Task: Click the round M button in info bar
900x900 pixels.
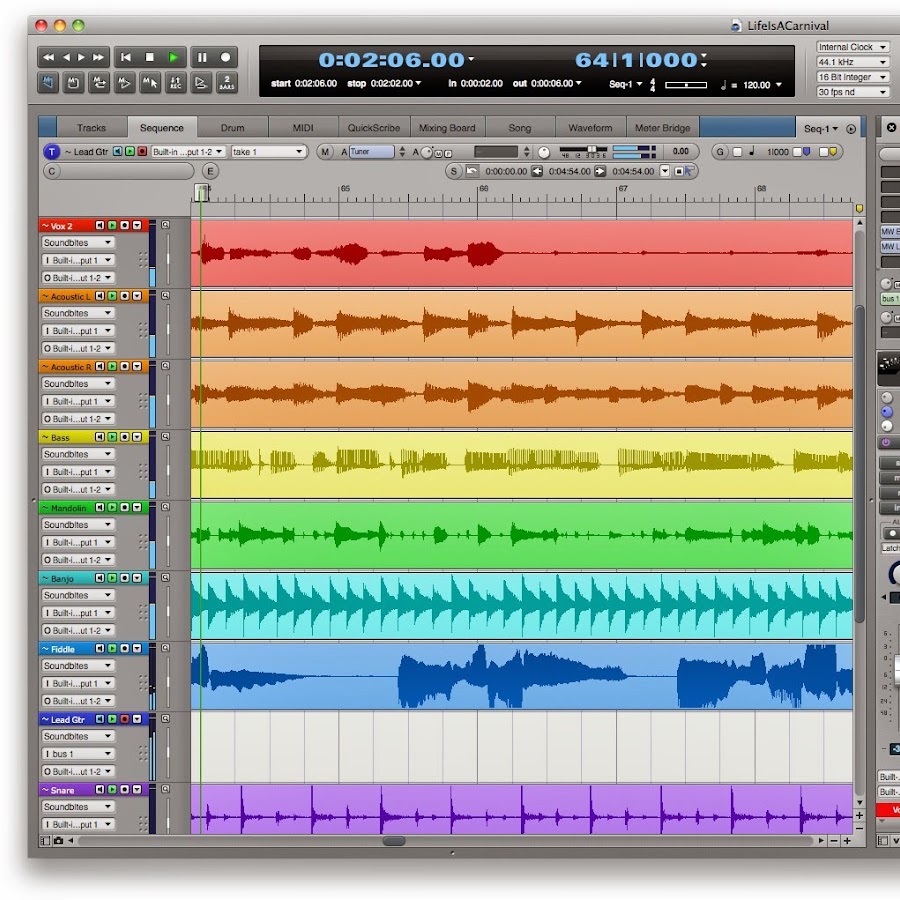Action: (x=325, y=152)
